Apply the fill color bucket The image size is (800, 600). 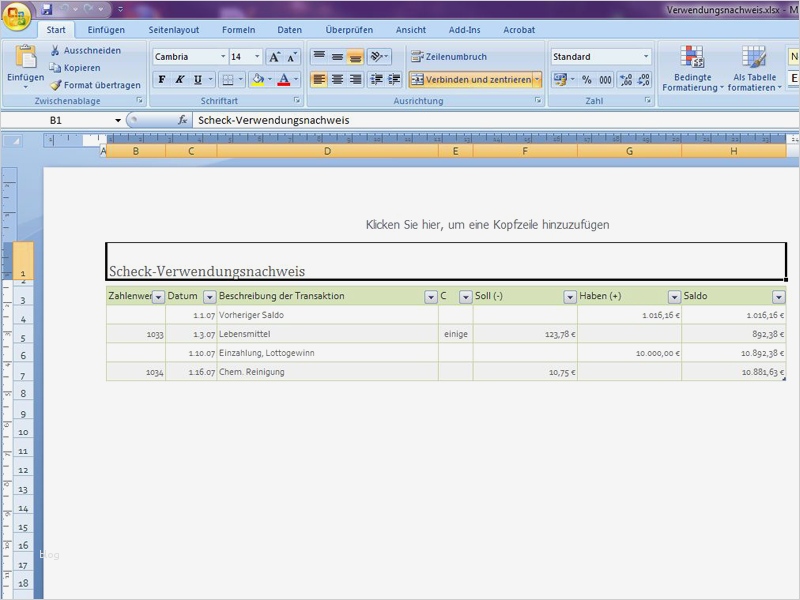click(258, 80)
